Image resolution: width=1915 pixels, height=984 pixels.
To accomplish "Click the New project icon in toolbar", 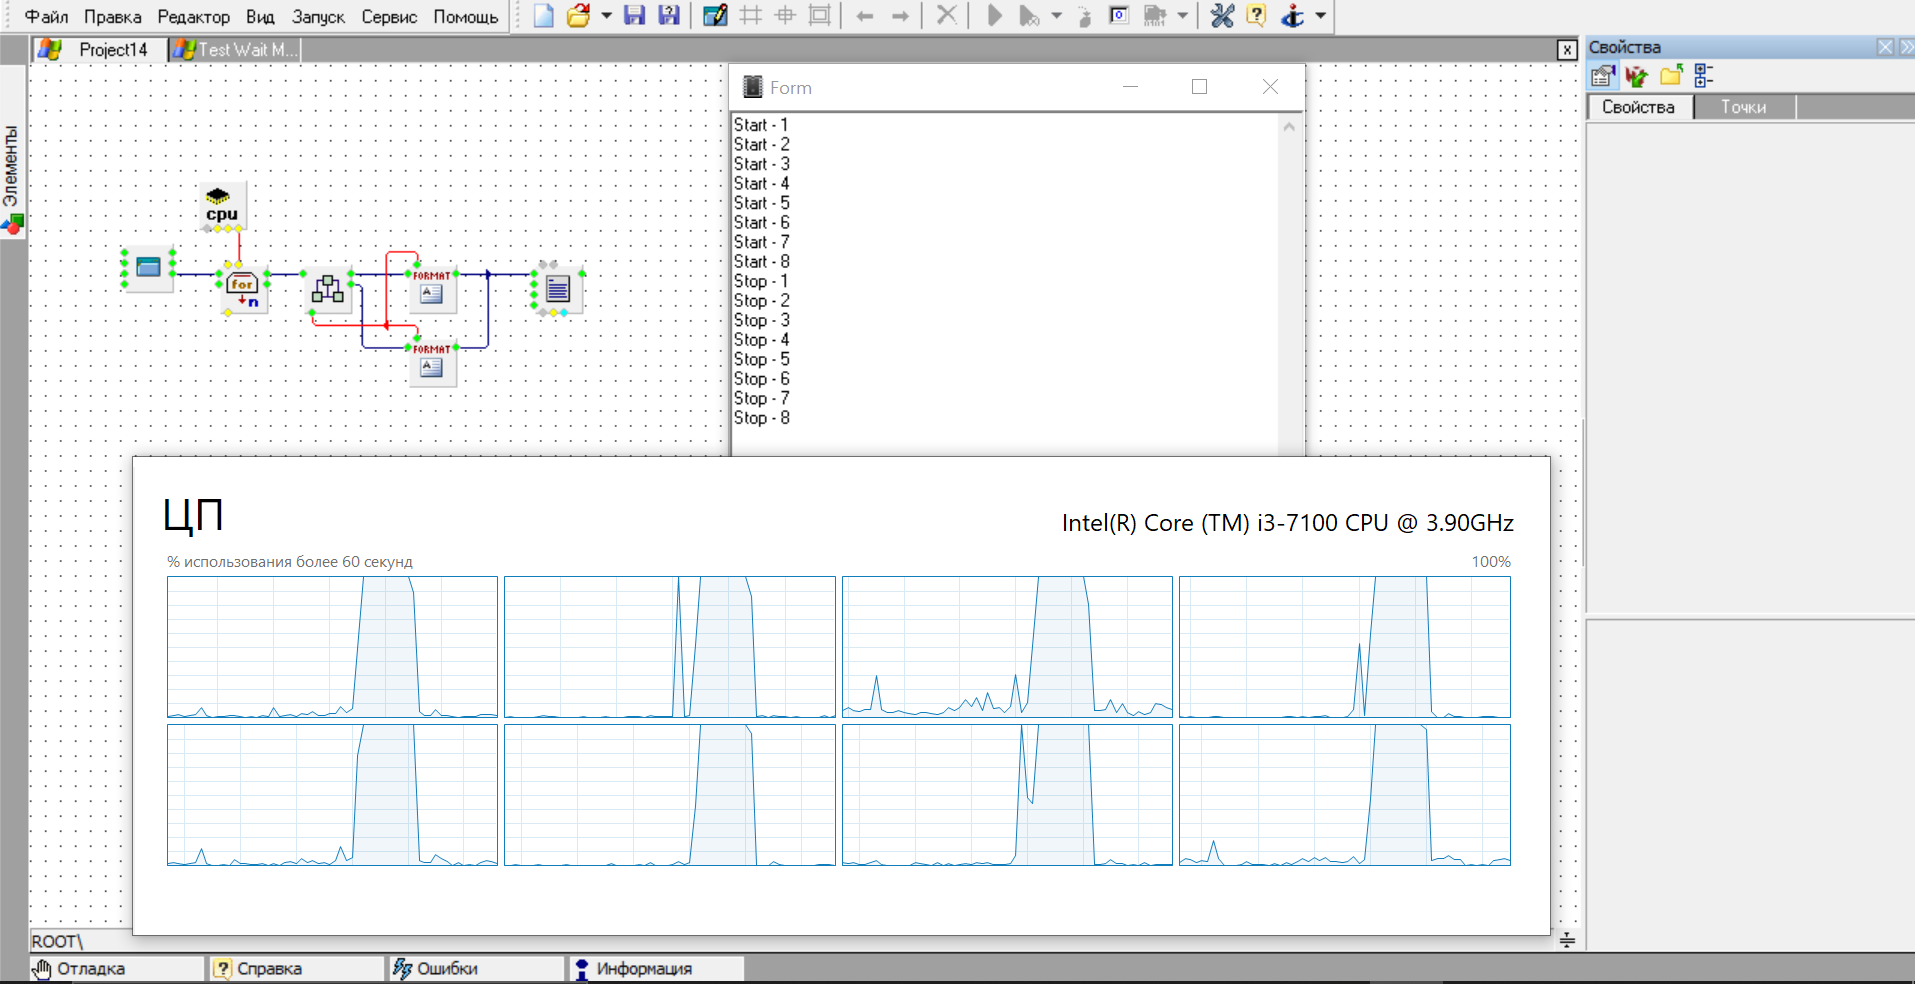I will (543, 16).
